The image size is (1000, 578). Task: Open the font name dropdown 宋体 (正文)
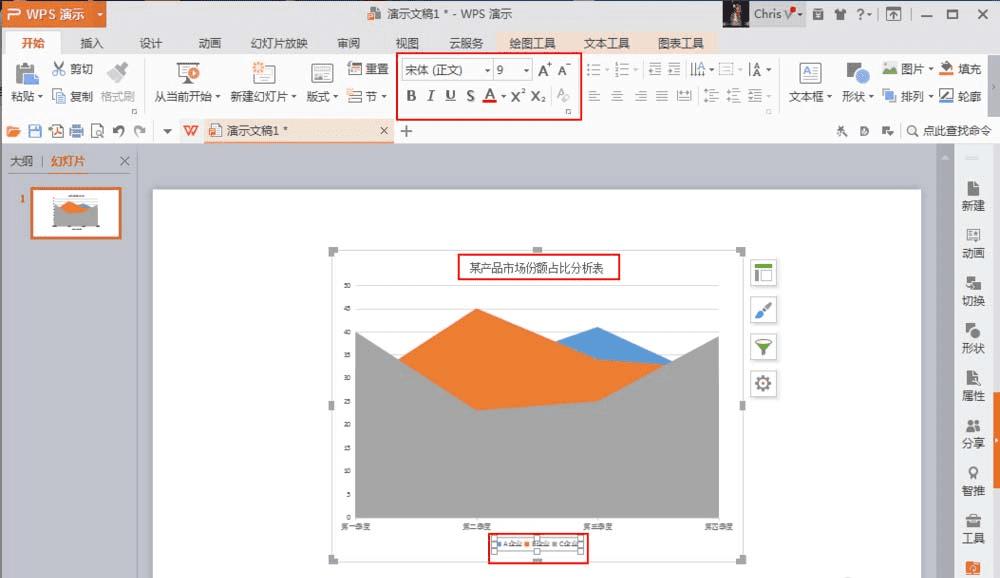click(x=487, y=70)
